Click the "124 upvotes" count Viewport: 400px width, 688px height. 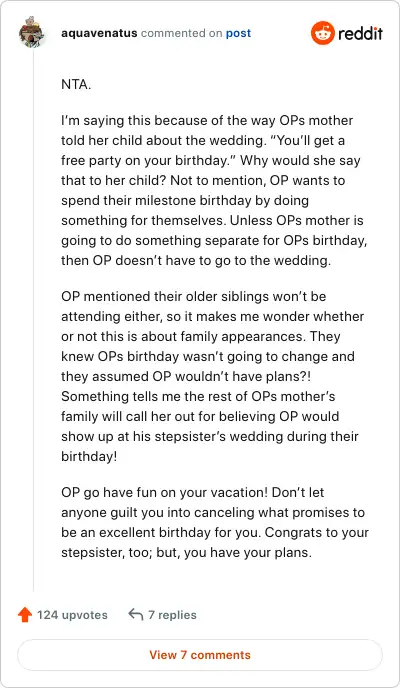(x=72, y=615)
